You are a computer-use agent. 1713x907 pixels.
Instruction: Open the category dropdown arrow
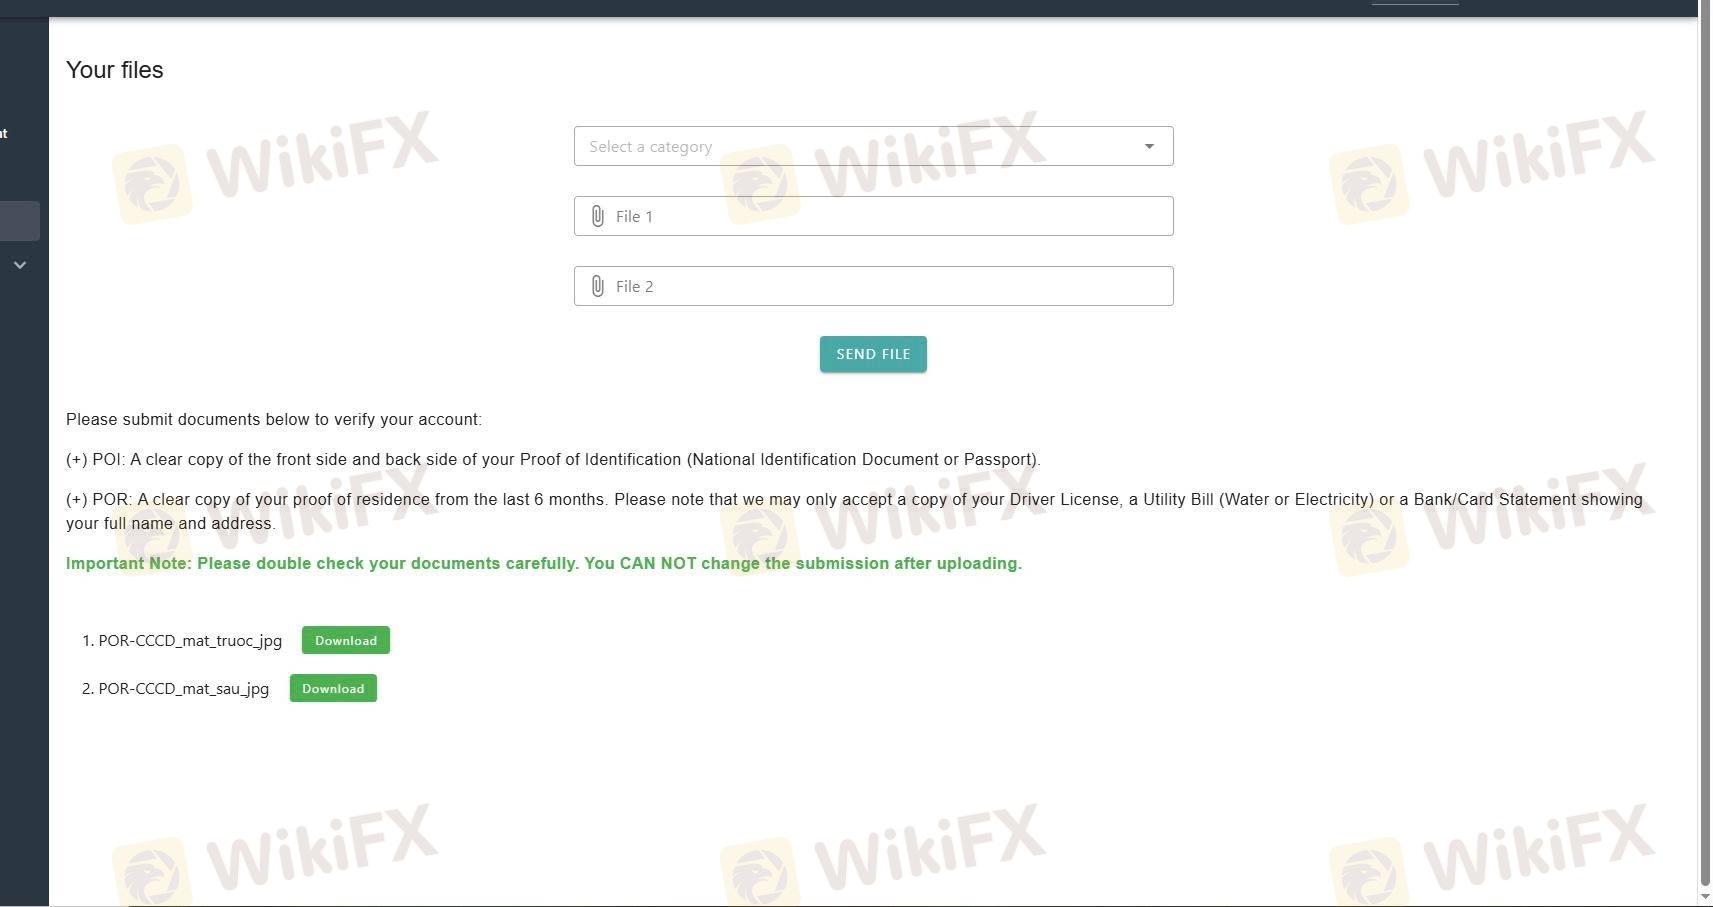point(1149,146)
